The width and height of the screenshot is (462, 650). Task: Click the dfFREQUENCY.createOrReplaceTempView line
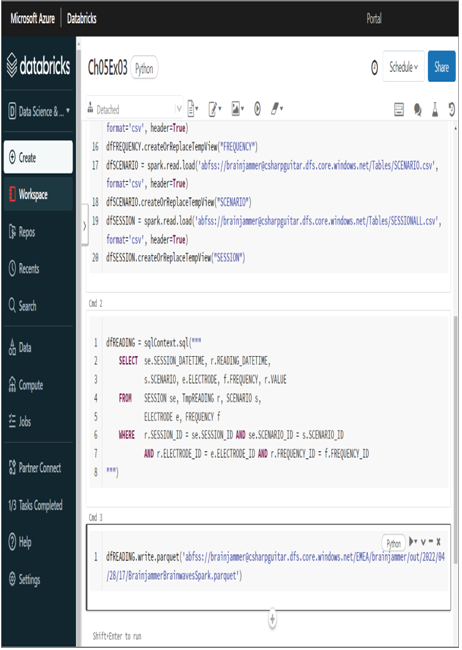click(182, 146)
